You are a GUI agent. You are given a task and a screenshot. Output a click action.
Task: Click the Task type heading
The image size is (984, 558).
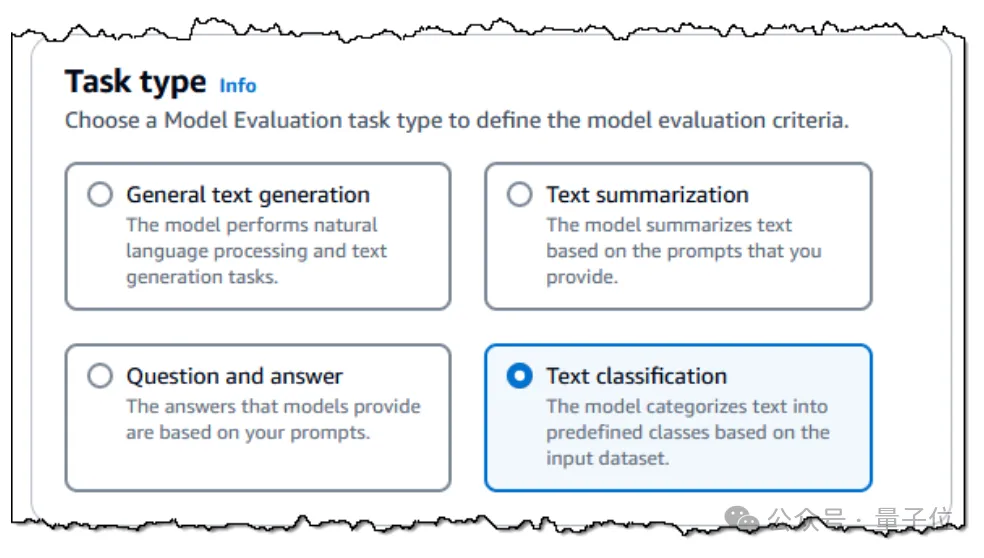click(x=136, y=82)
